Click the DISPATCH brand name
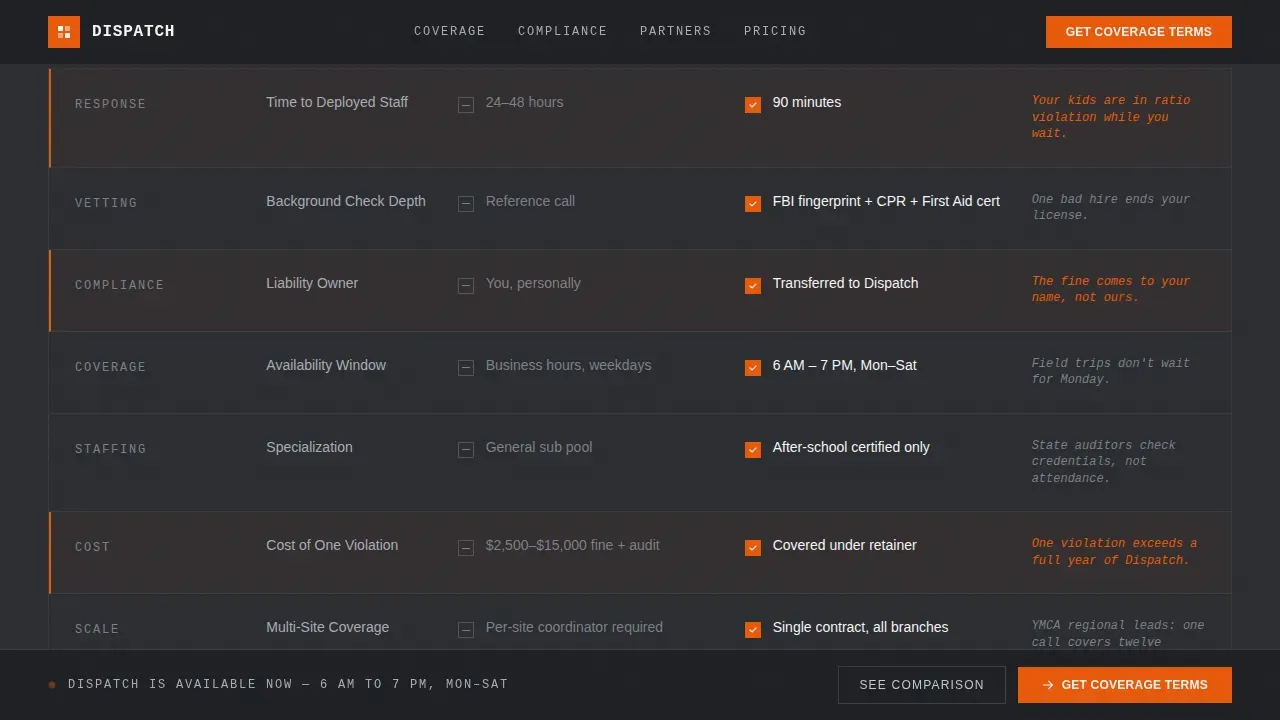This screenshot has width=1280, height=720. (x=133, y=32)
